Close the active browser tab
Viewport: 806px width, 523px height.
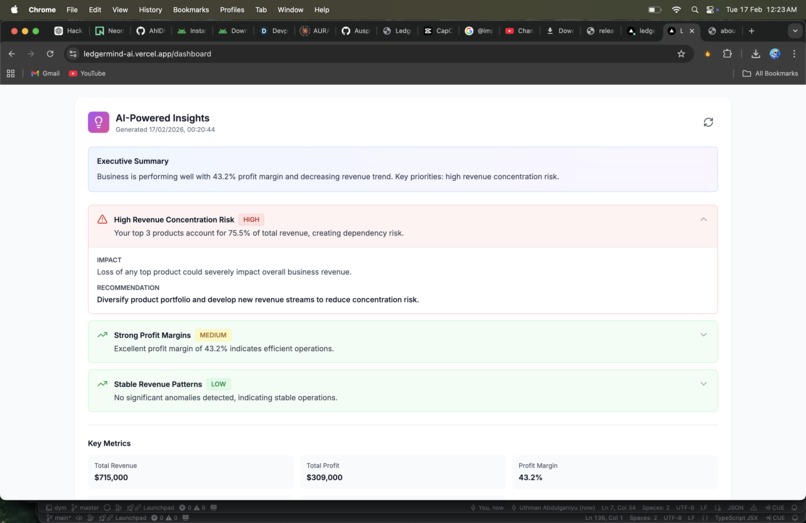click(x=692, y=31)
